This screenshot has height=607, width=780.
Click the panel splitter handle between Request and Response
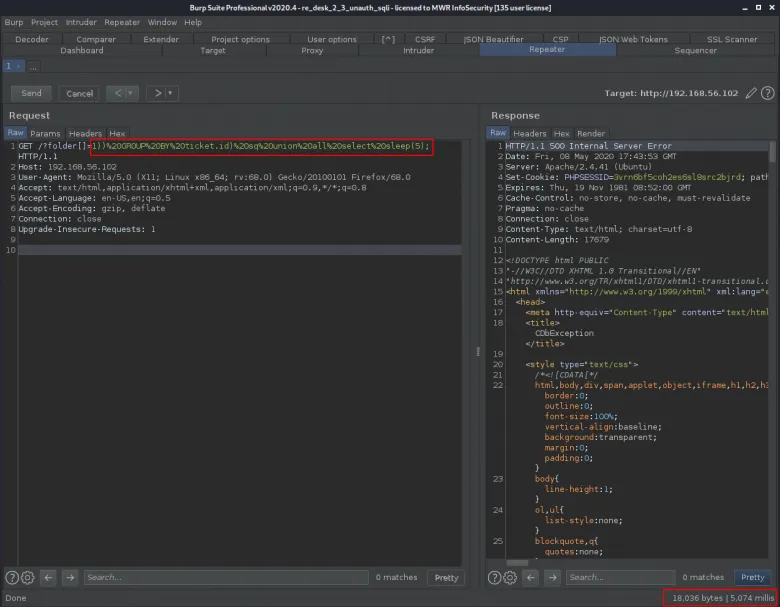pos(479,352)
